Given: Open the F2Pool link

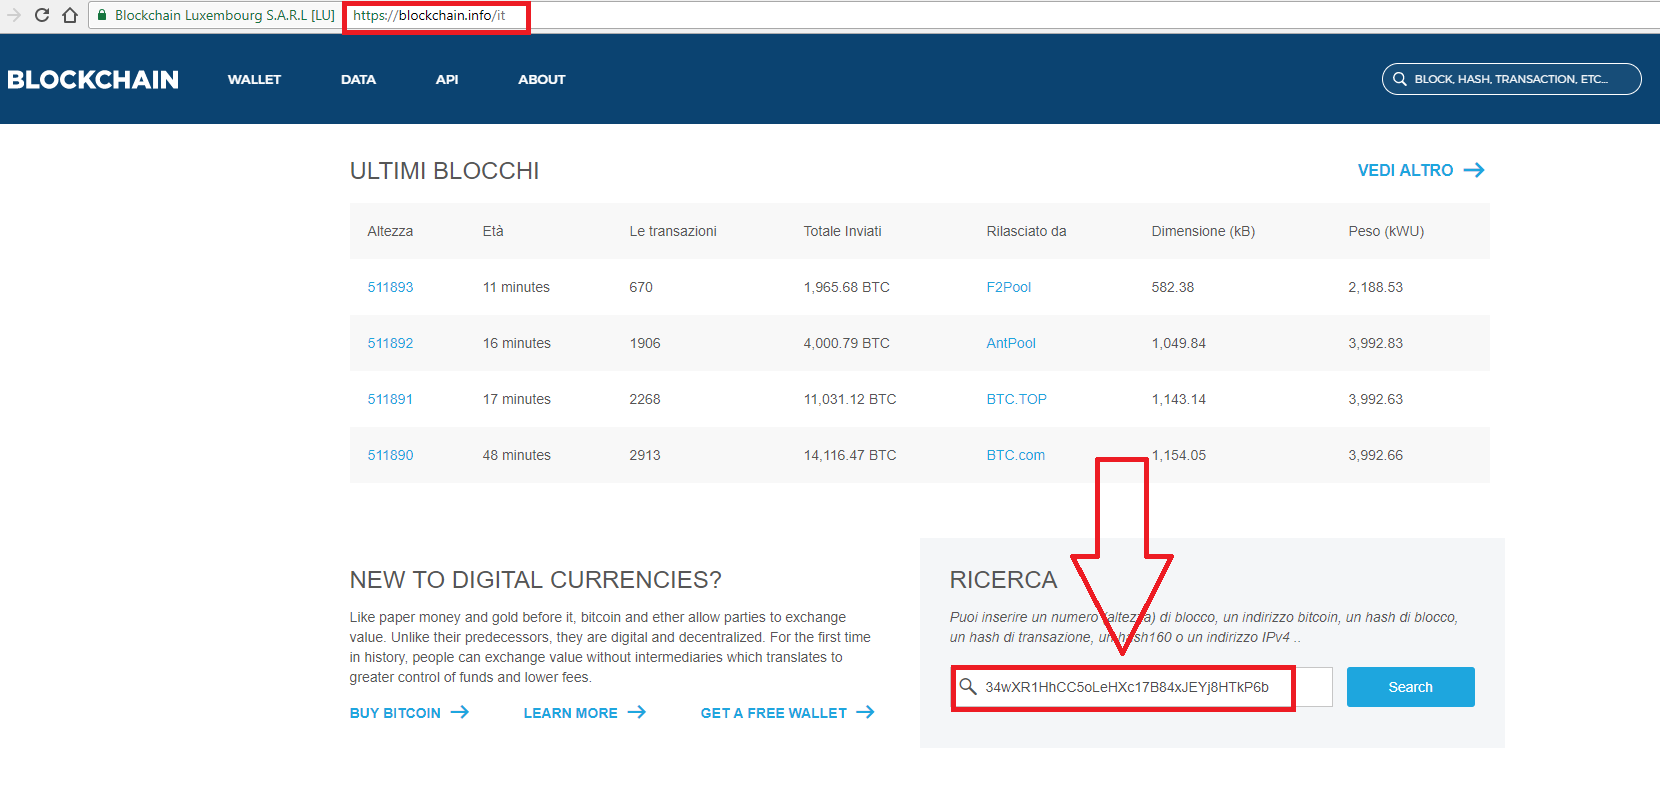Looking at the screenshot, I should [1008, 287].
